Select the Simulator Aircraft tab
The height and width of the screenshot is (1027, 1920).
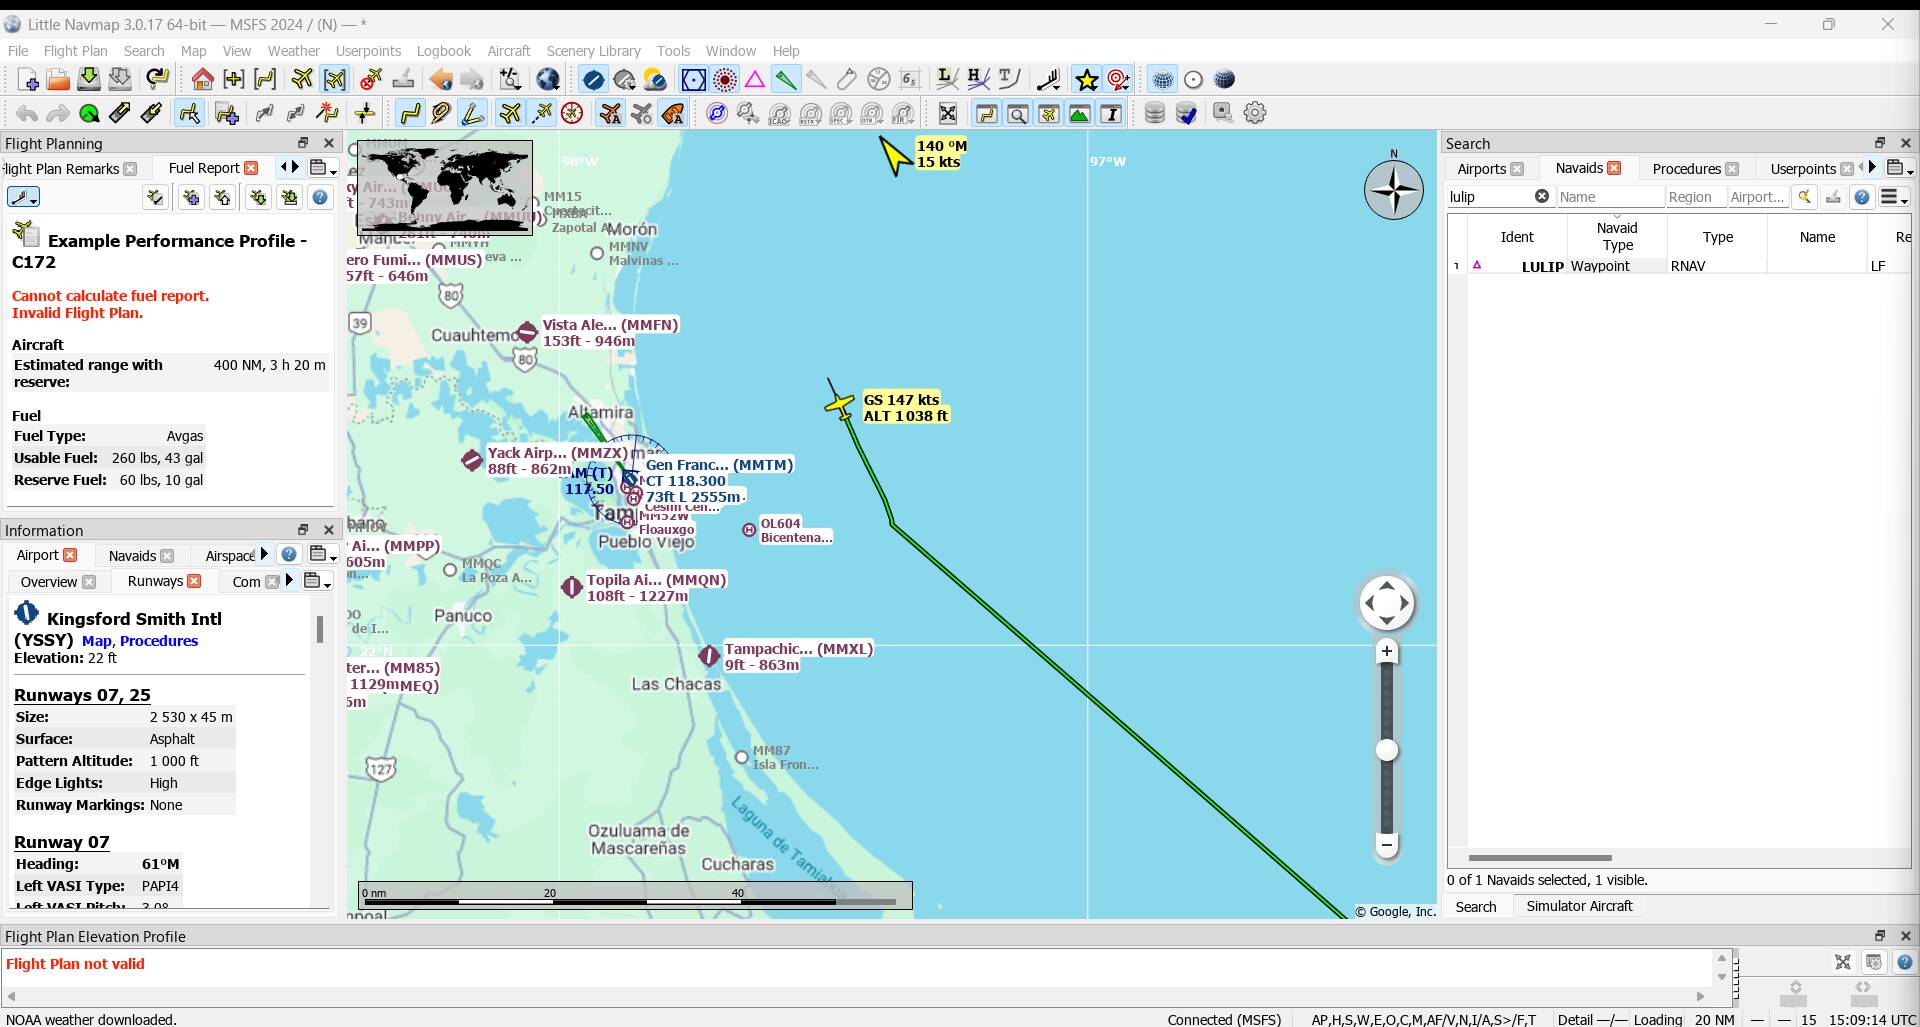click(1579, 906)
